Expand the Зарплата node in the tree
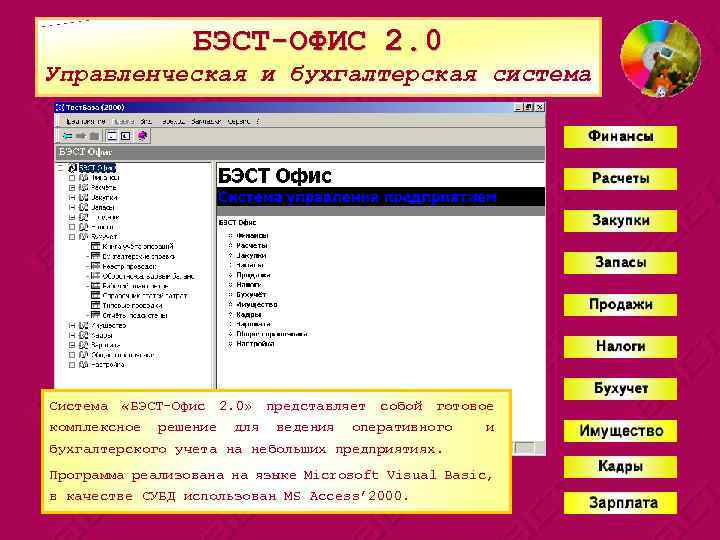 [x=72, y=345]
